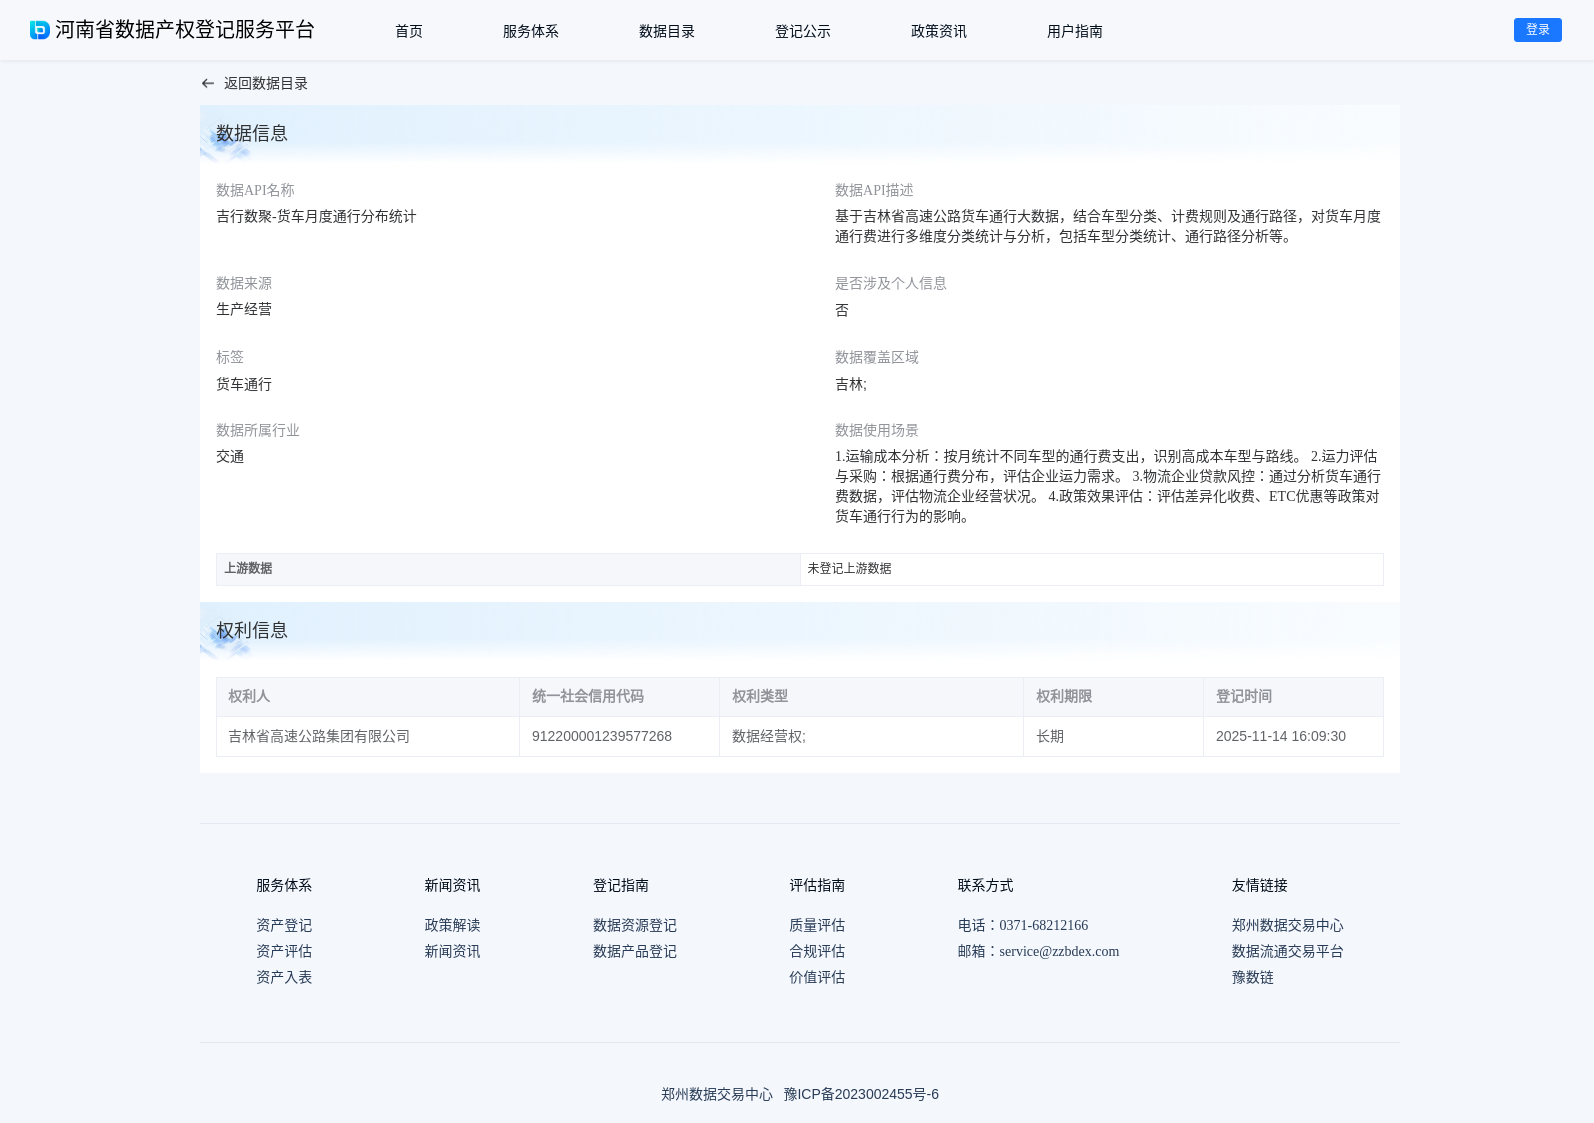The width and height of the screenshot is (1594, 1123).
Task: Visit friendly link 数据流通交易平台
Action: [x=1288, y=951]
